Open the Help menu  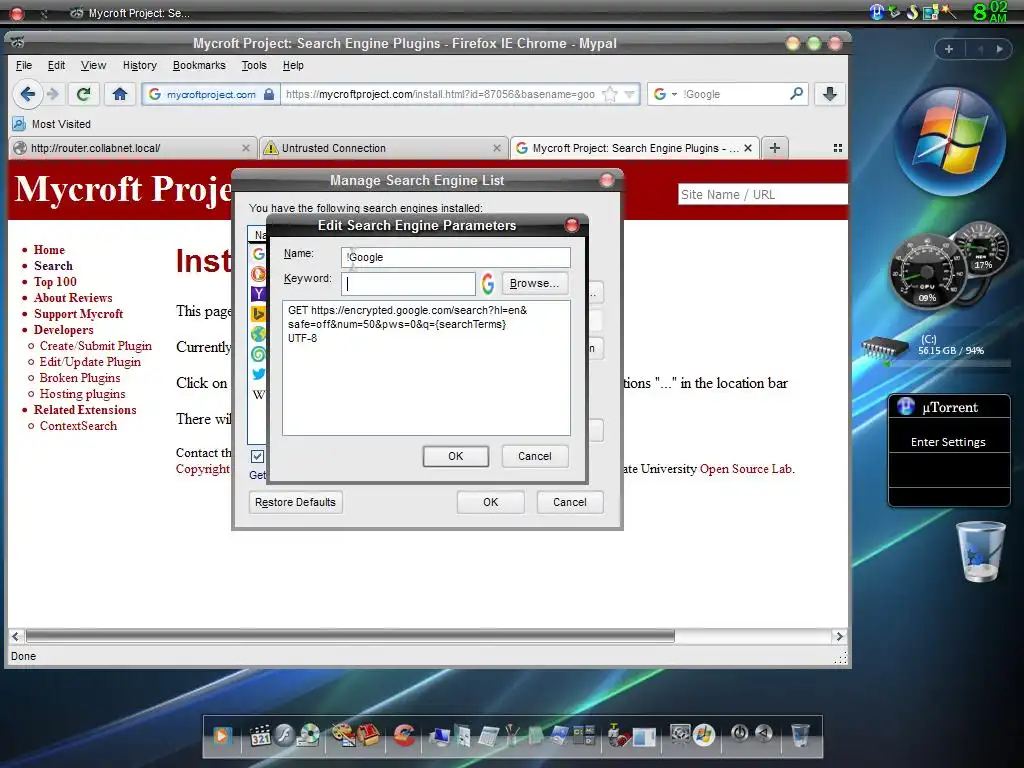[293, 65]
